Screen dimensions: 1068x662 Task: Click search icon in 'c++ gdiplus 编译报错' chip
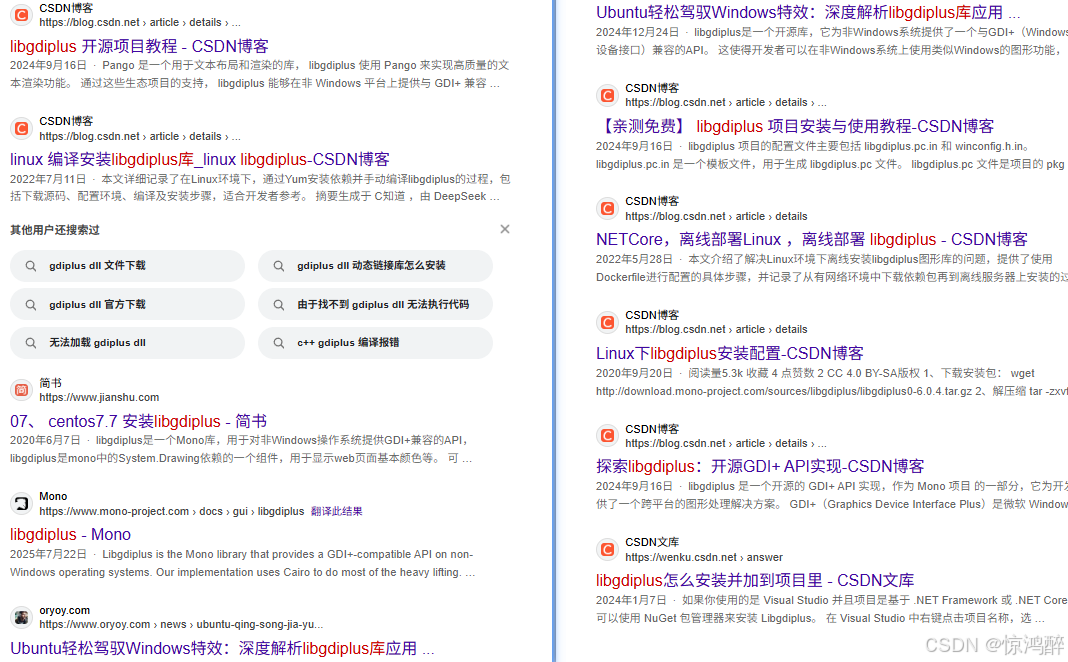click(279, 343)
